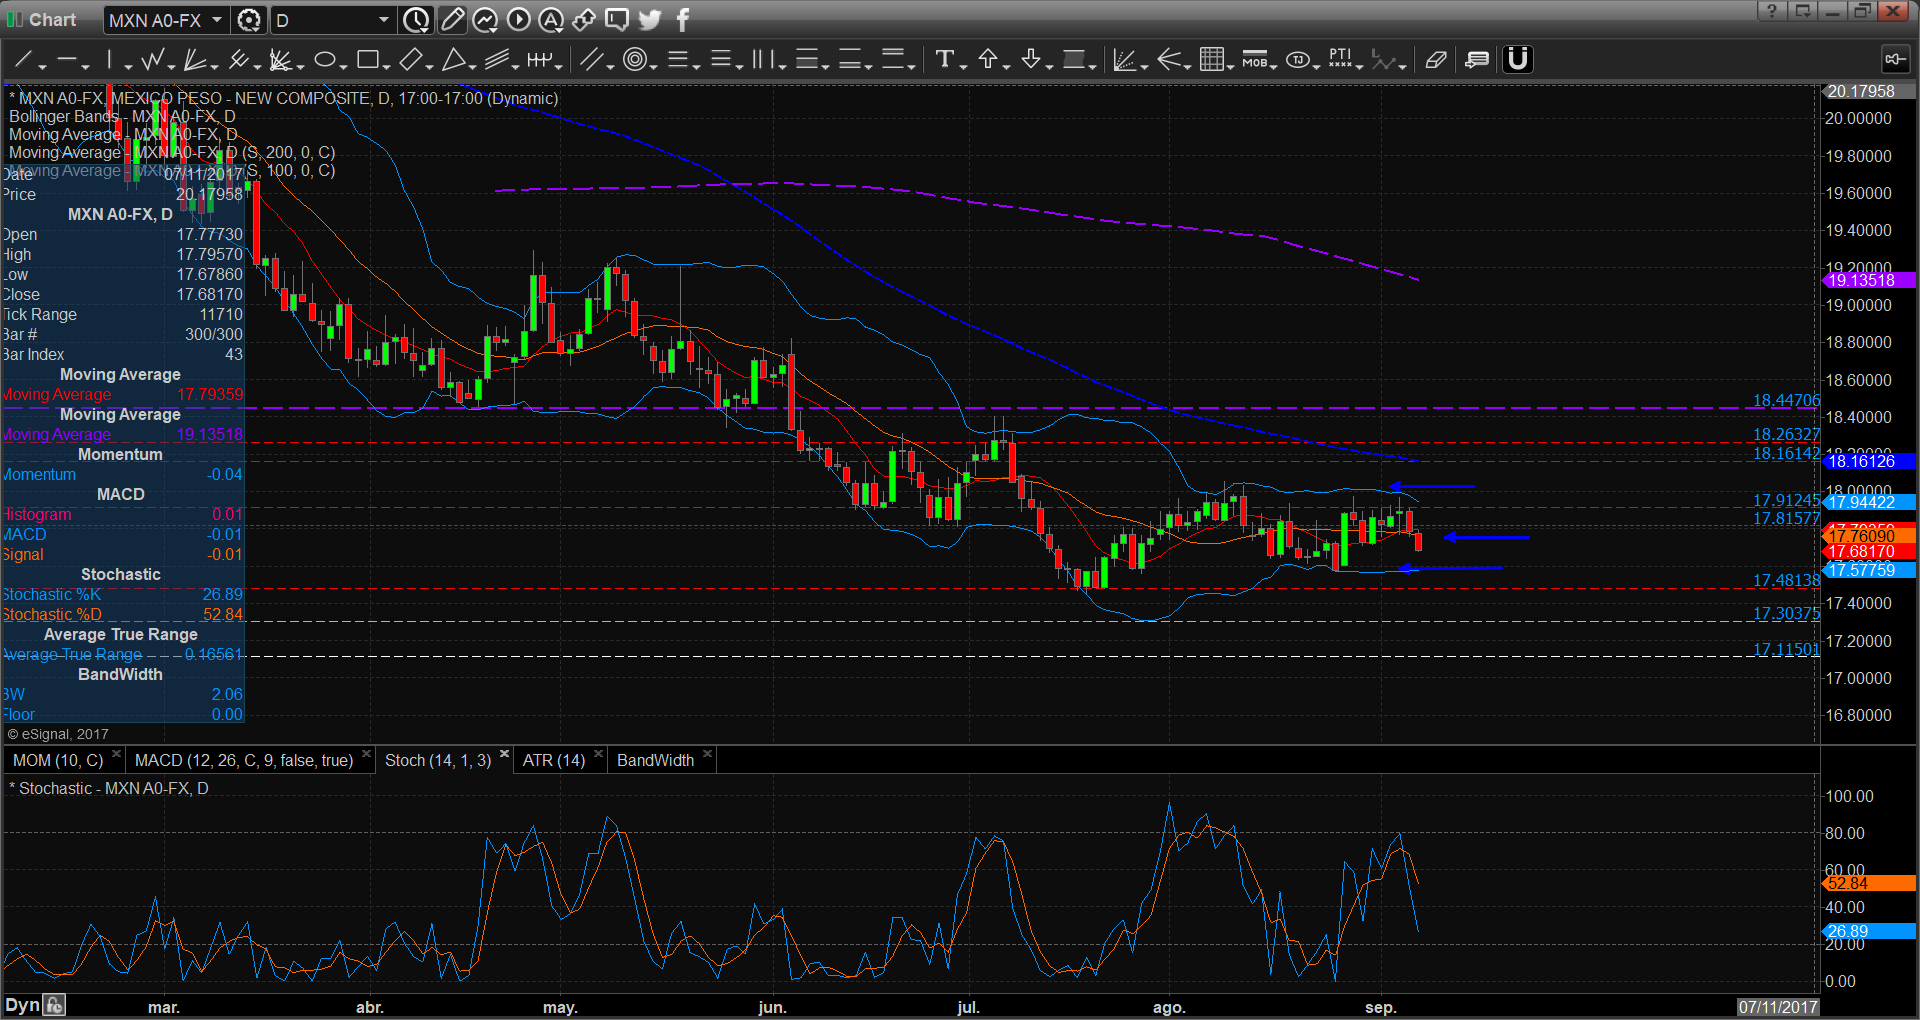Expand the trend line tool dropdown arrow

point(43,66)
